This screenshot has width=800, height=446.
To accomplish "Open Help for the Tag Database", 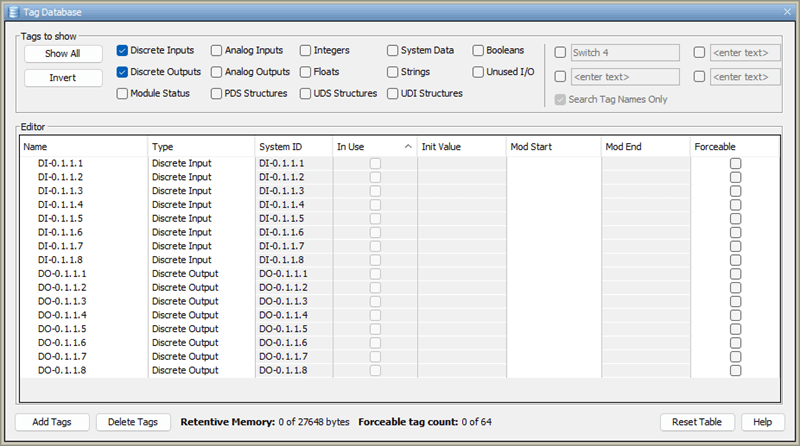I will pyautogui.click(x=762, y=422).
